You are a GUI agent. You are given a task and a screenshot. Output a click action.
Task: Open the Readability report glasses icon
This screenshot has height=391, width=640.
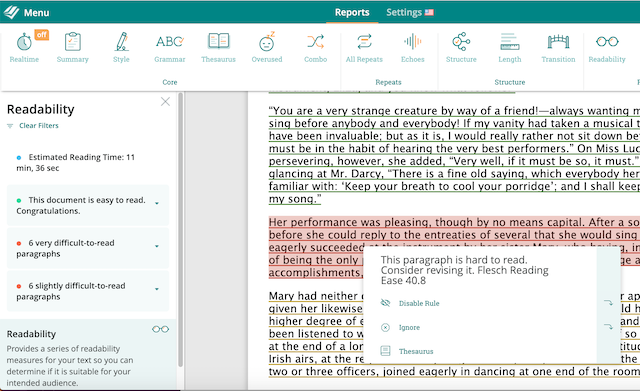(x=607, y=42)
